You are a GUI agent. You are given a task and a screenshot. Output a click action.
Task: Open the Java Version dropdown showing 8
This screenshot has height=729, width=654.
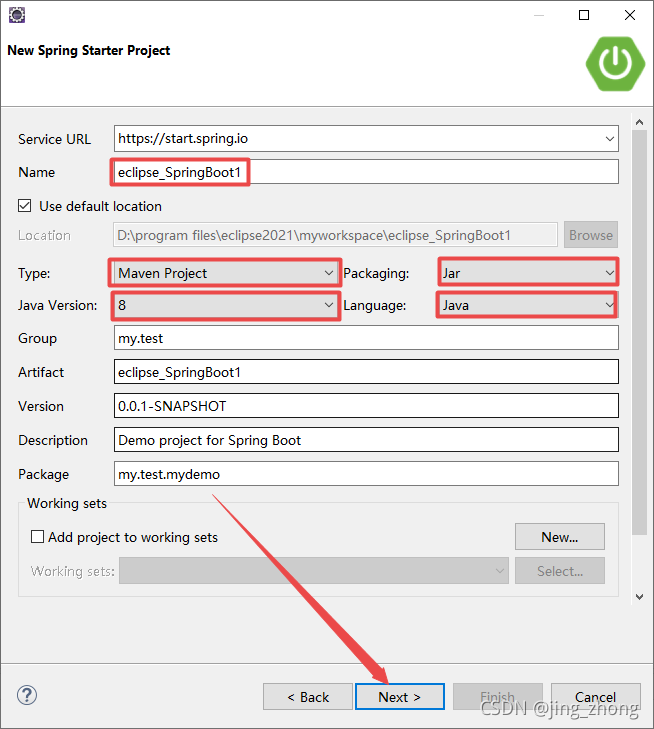[x=225, y=305]
